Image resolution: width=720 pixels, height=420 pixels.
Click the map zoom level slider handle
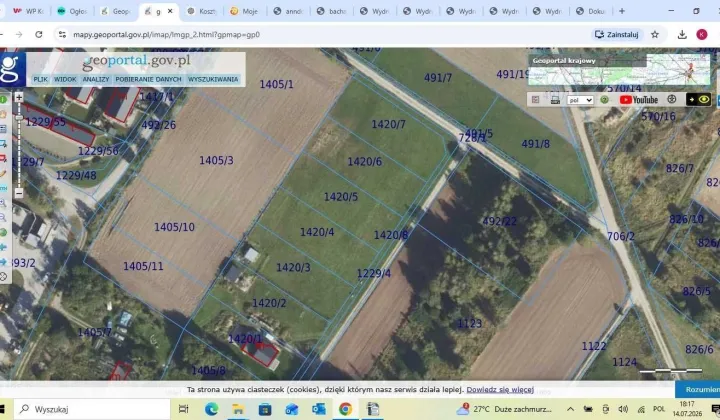19,118
